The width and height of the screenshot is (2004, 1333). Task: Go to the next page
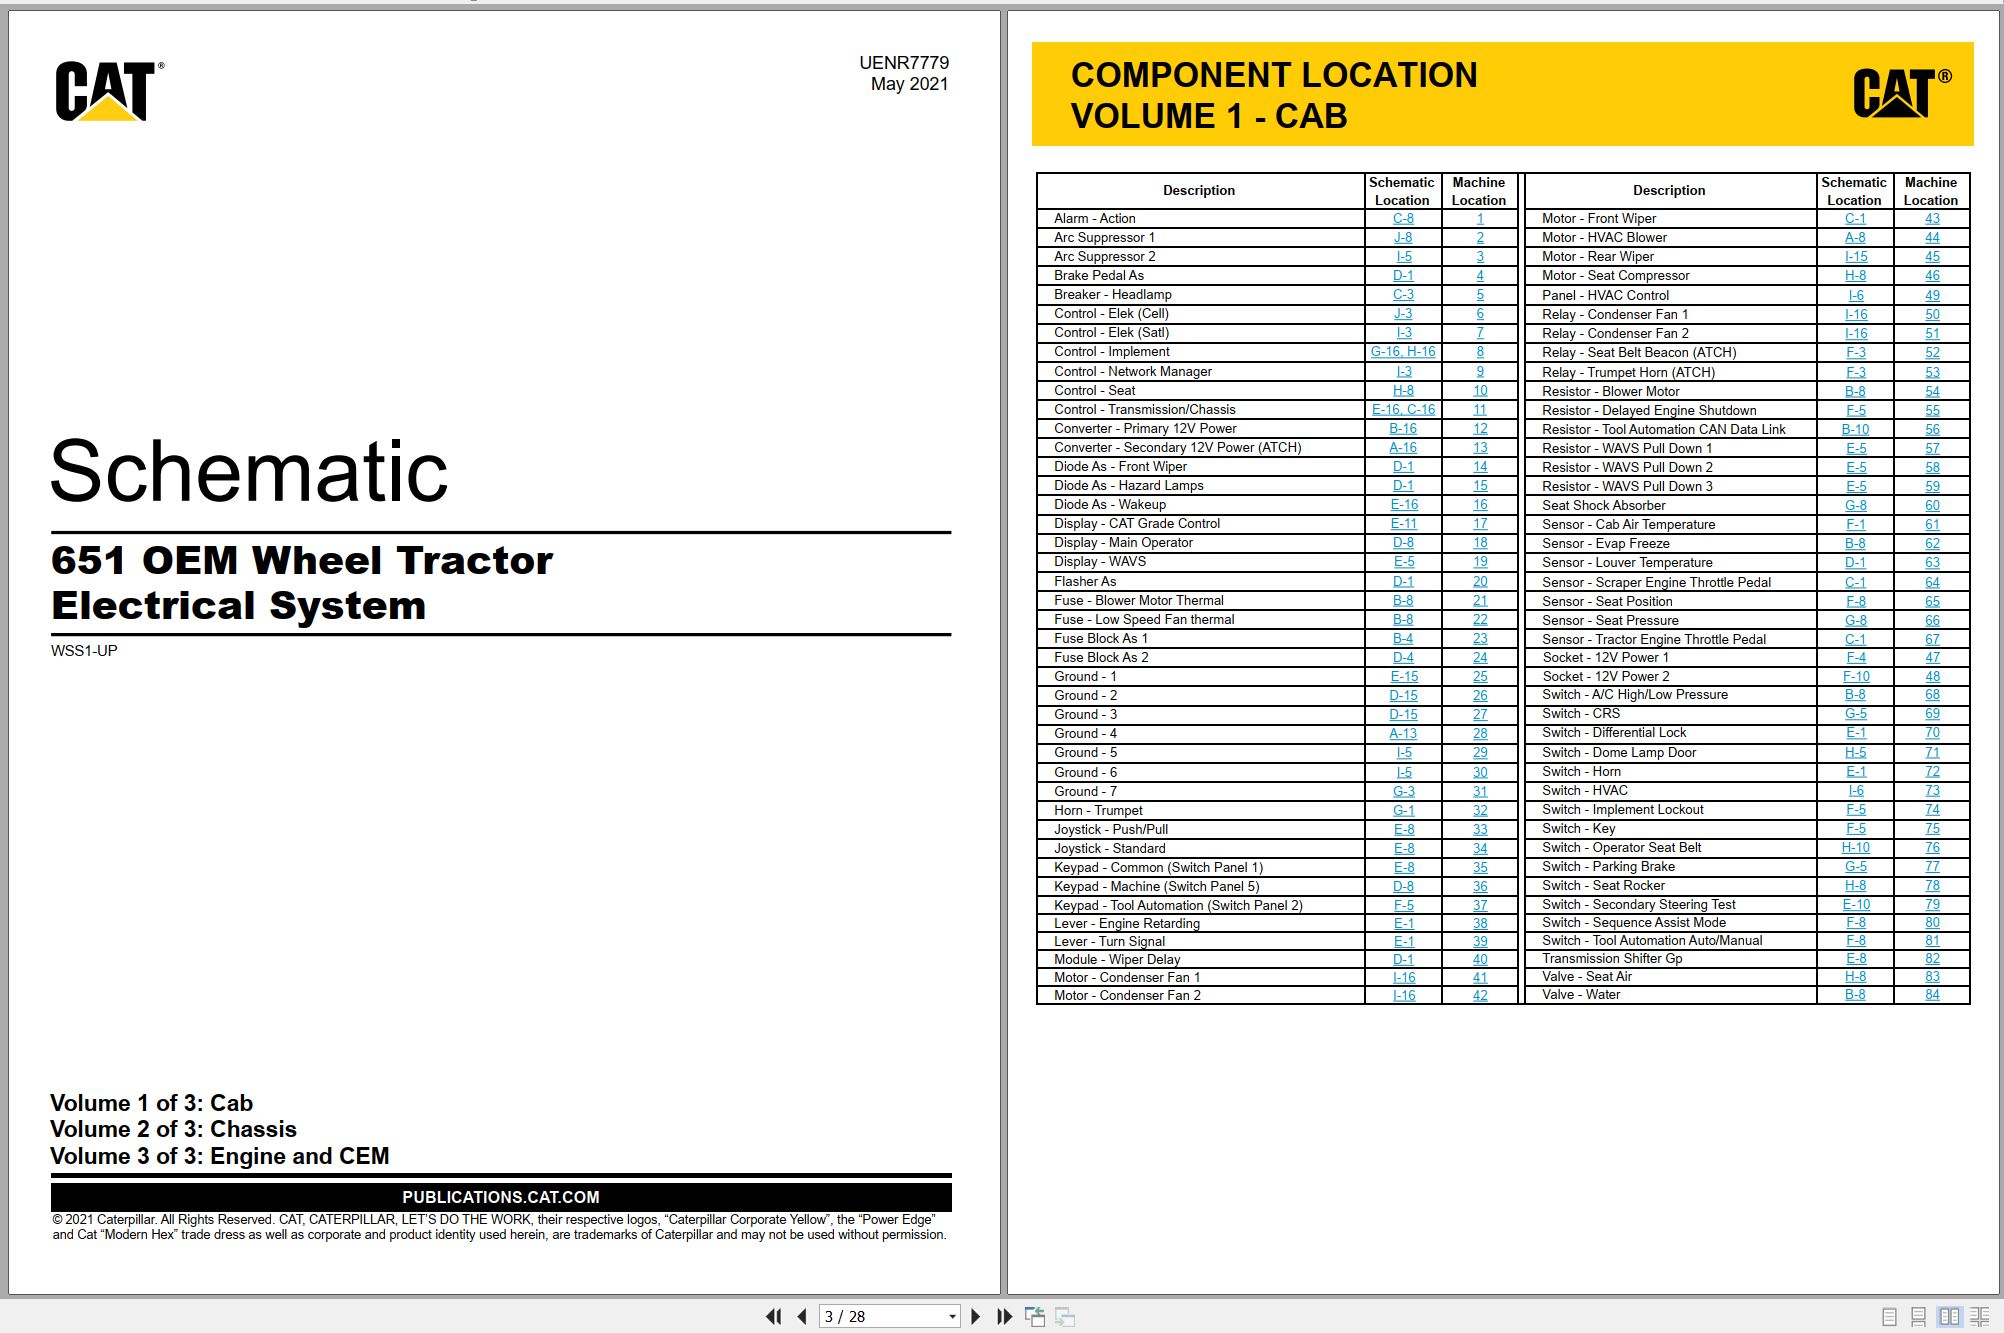pyautogui.click(x=976, y=1316)
